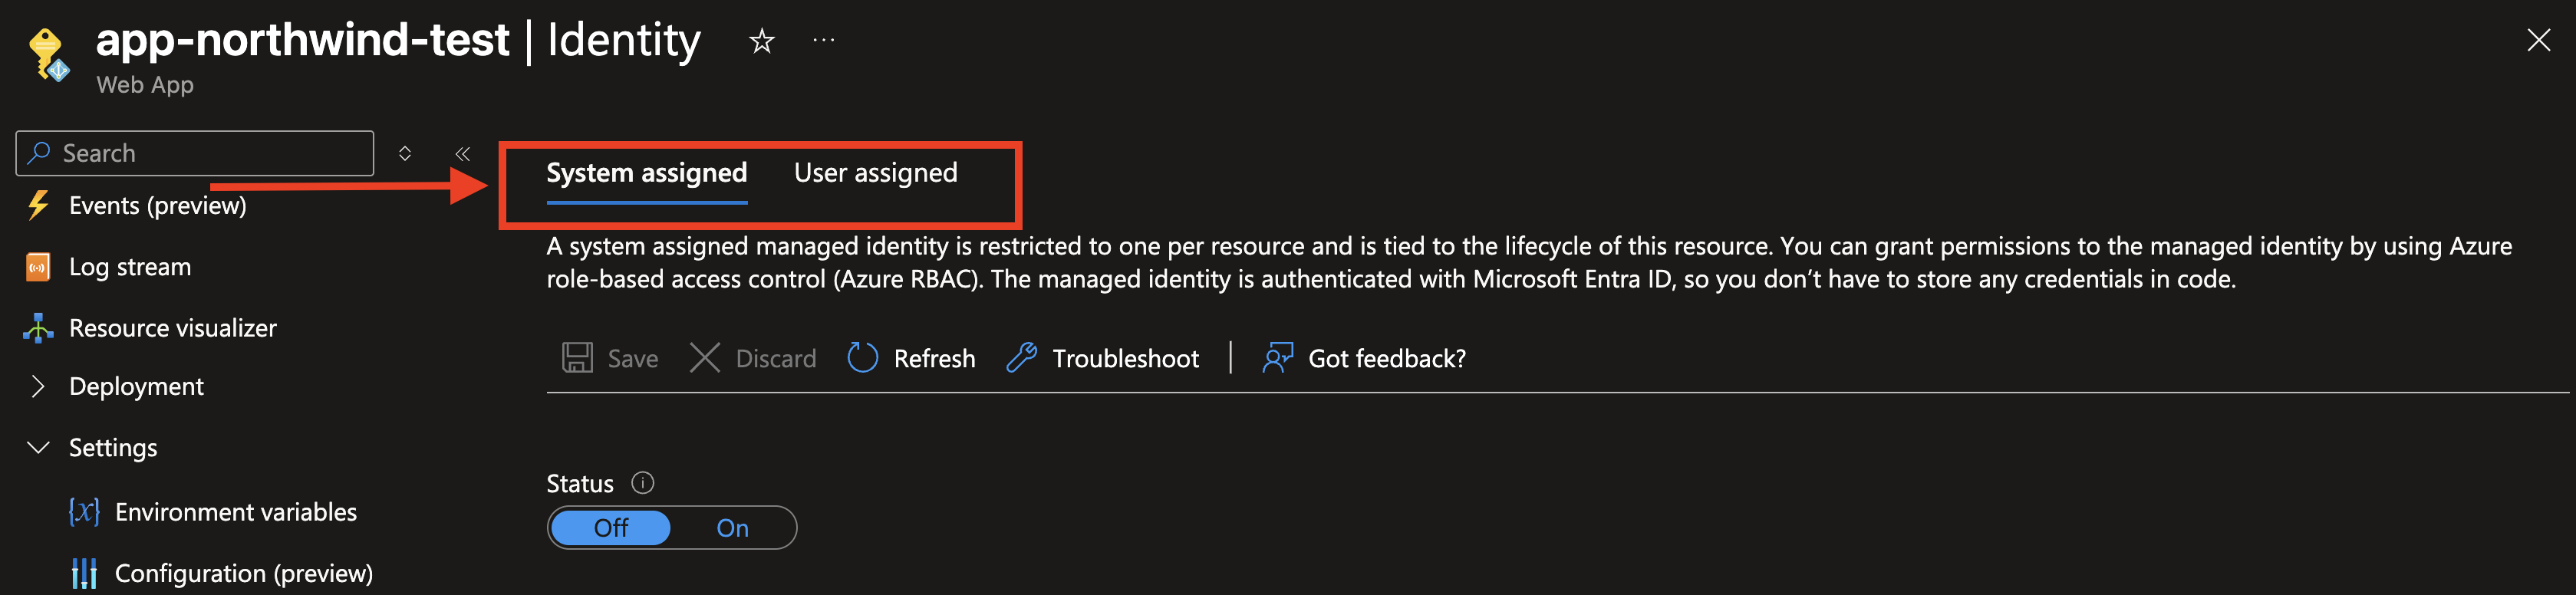This screenshot has height=595, width=2576.
Task: Click the feedback person icon
Action: coord(1278,358)
